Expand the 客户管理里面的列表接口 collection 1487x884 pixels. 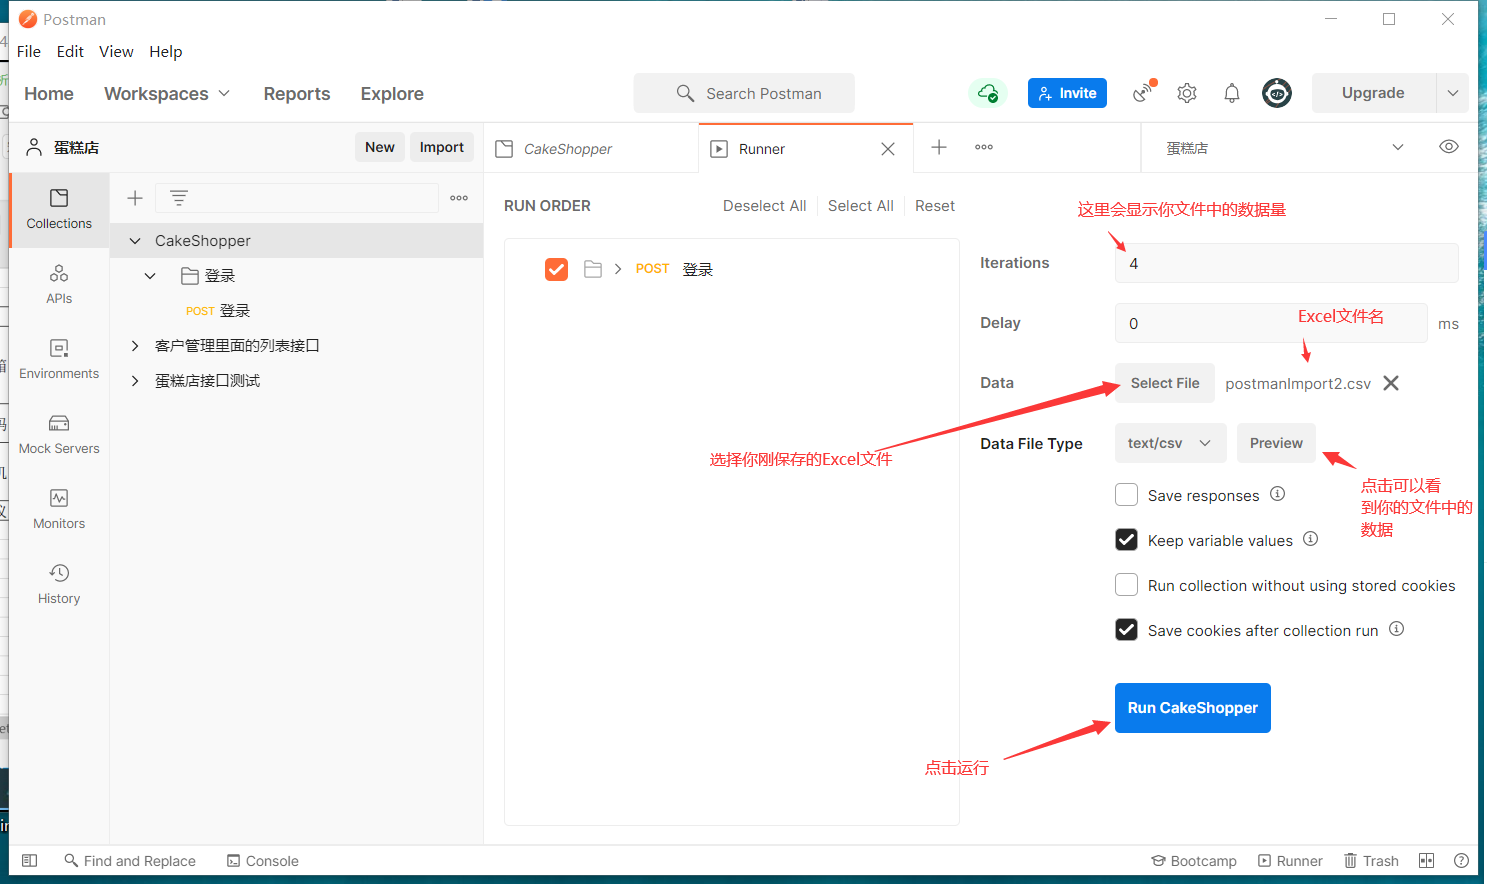(x=135, y=346)
